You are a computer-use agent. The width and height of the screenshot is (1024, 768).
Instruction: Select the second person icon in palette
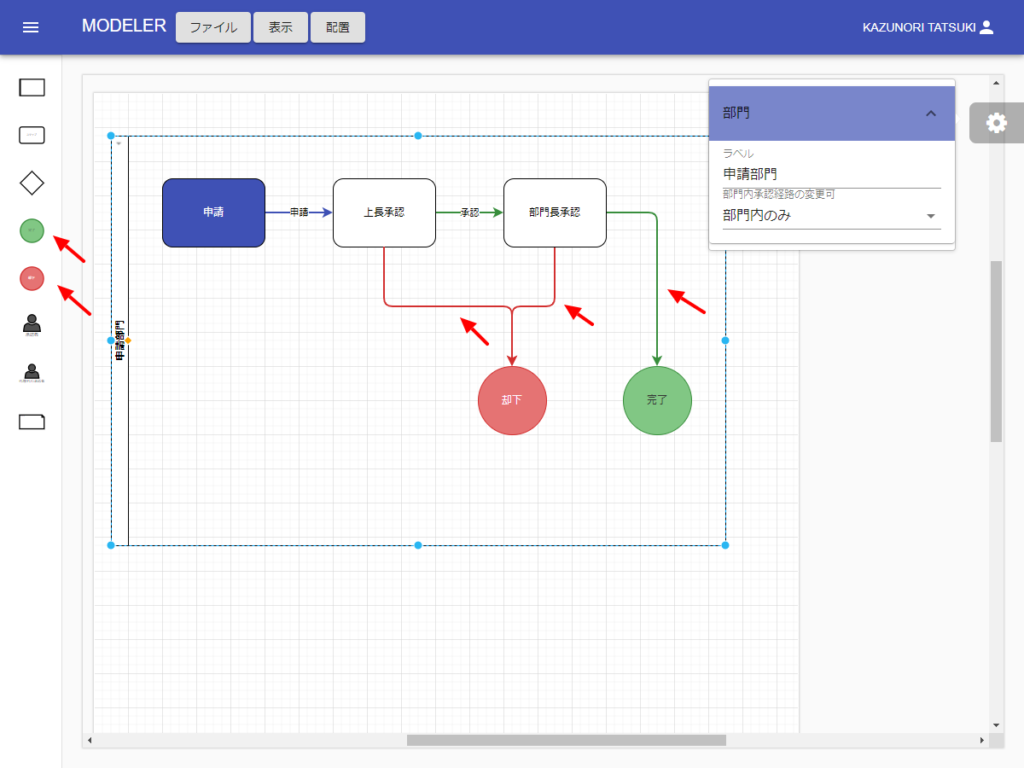pyautogui.click(x=32, y=373)
